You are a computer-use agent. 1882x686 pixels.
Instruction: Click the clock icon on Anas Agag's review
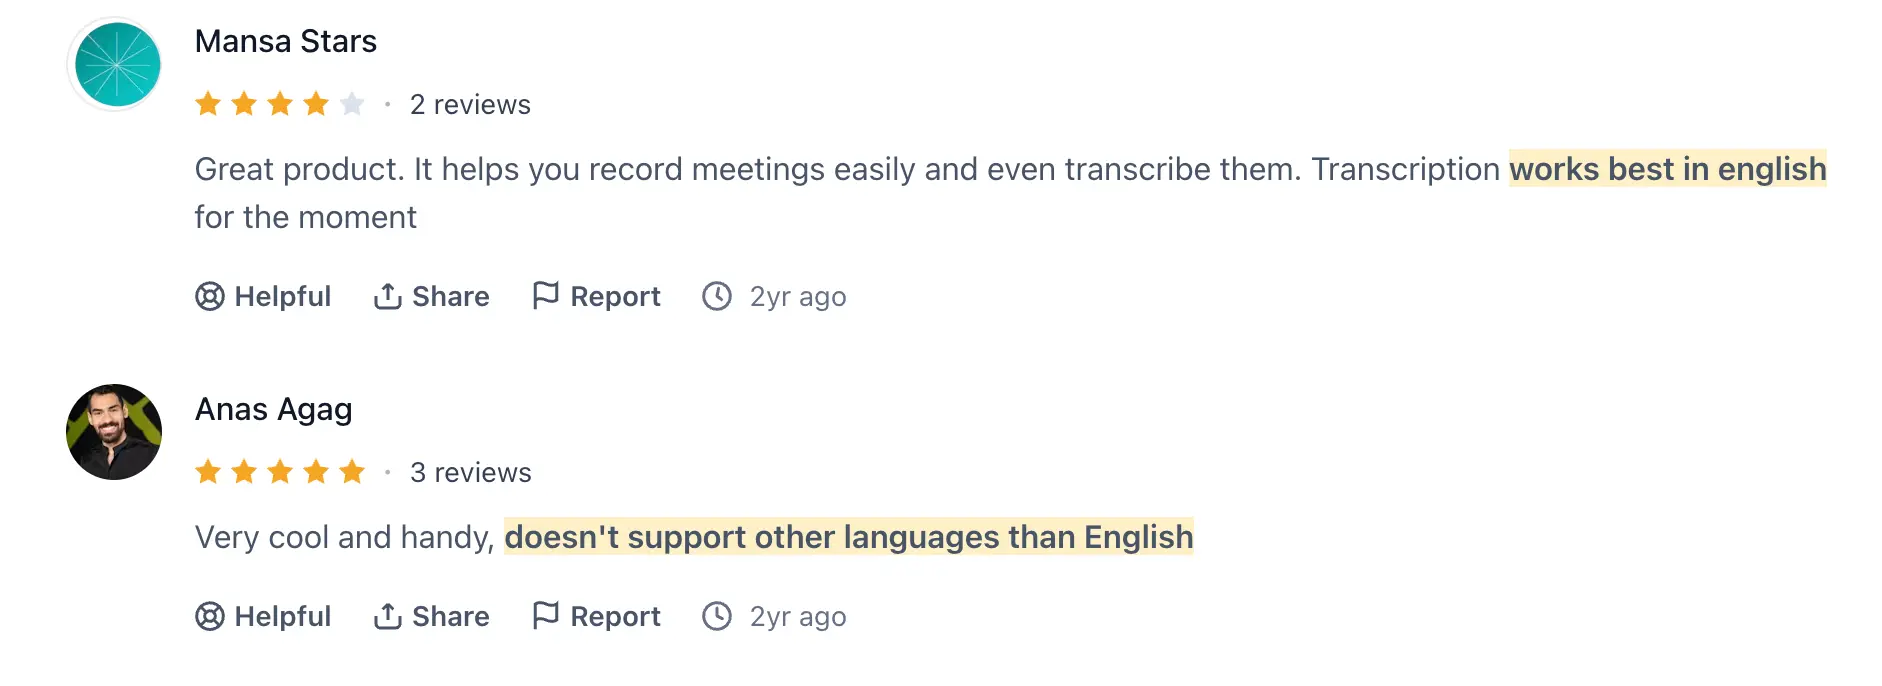[717, 617]
